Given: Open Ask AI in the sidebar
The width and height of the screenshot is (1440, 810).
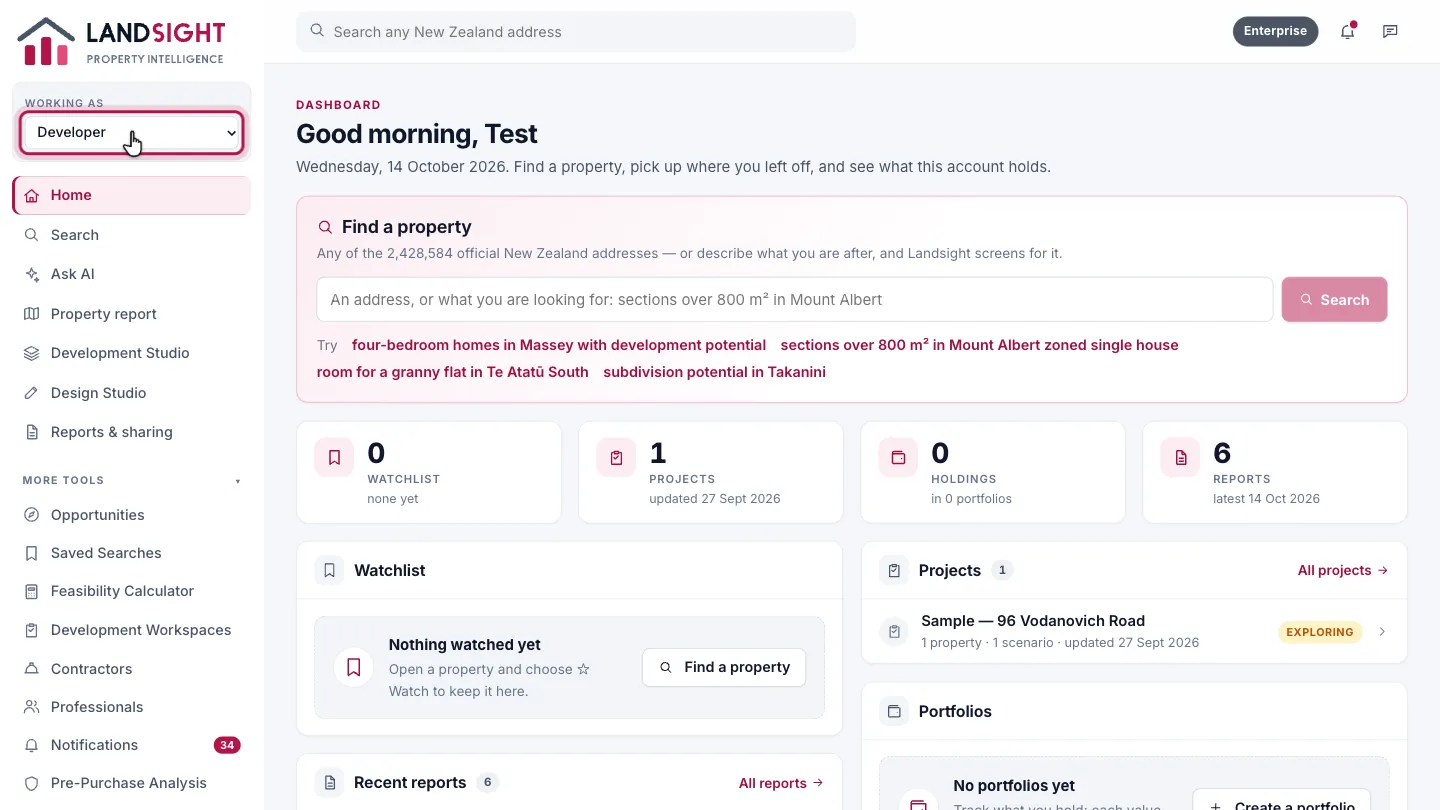Looking at the screenshot, I should [x=132, y=274].
